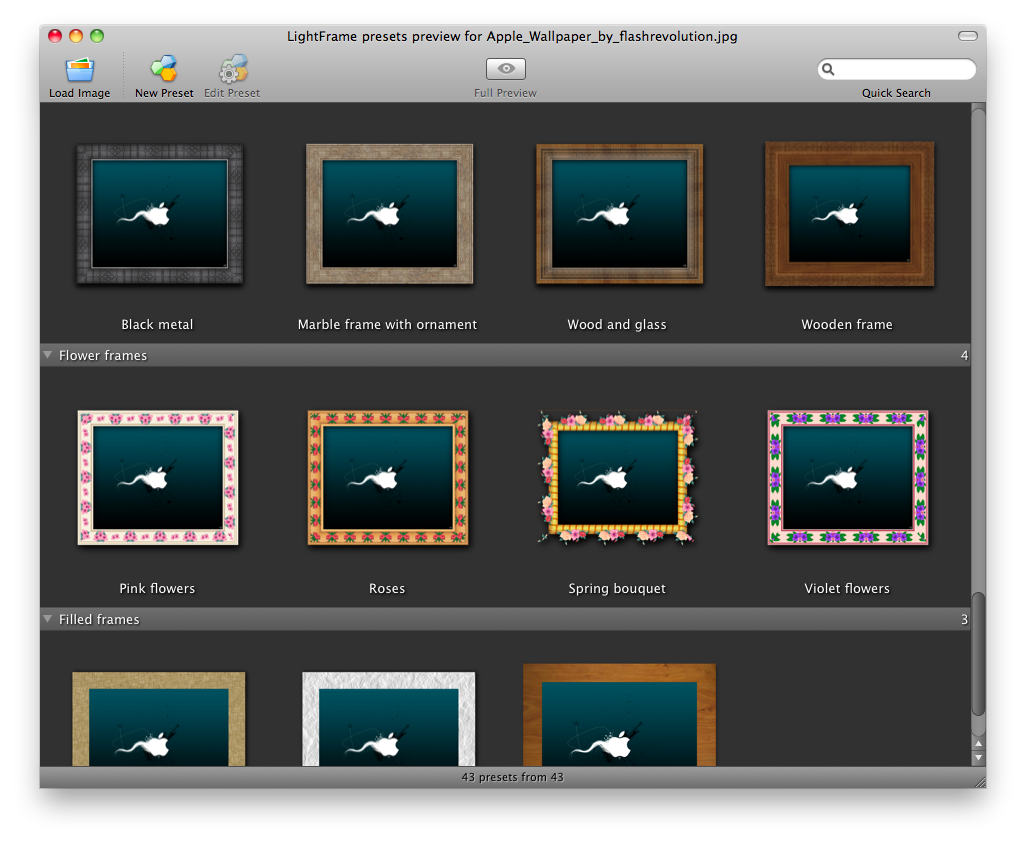
Task: Click the magnifier icon in Quick Search
Action: click(x=828, y=69)
